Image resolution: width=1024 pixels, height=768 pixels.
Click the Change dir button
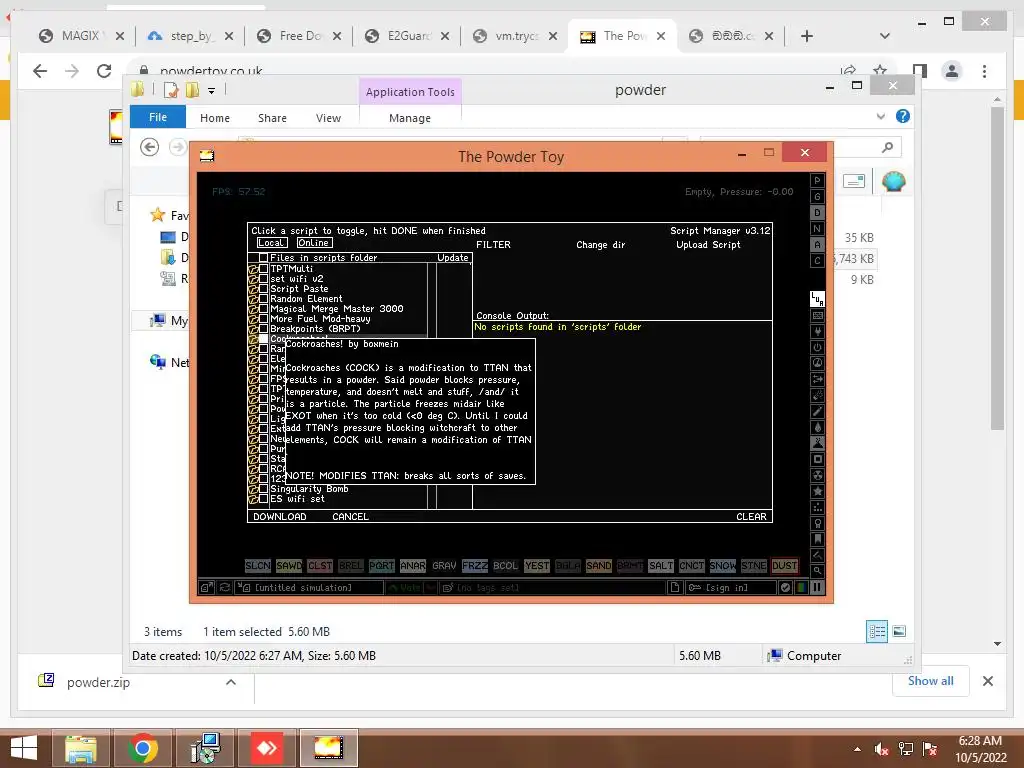(601, 245)
